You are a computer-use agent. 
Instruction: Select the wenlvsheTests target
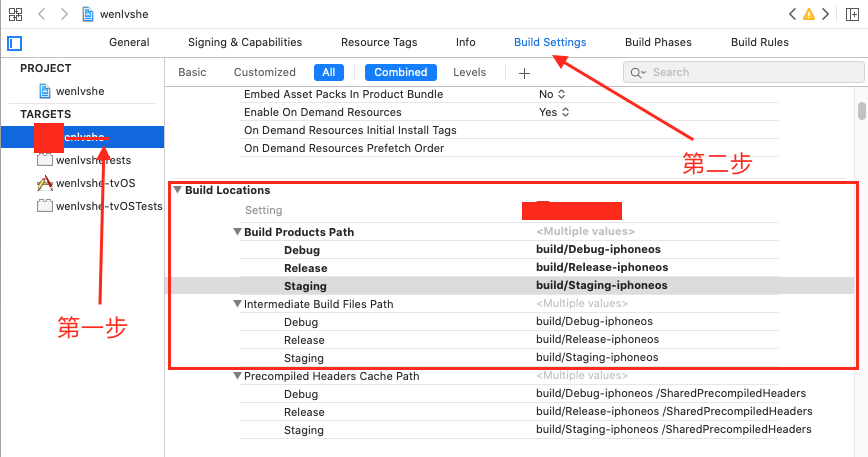94,160
